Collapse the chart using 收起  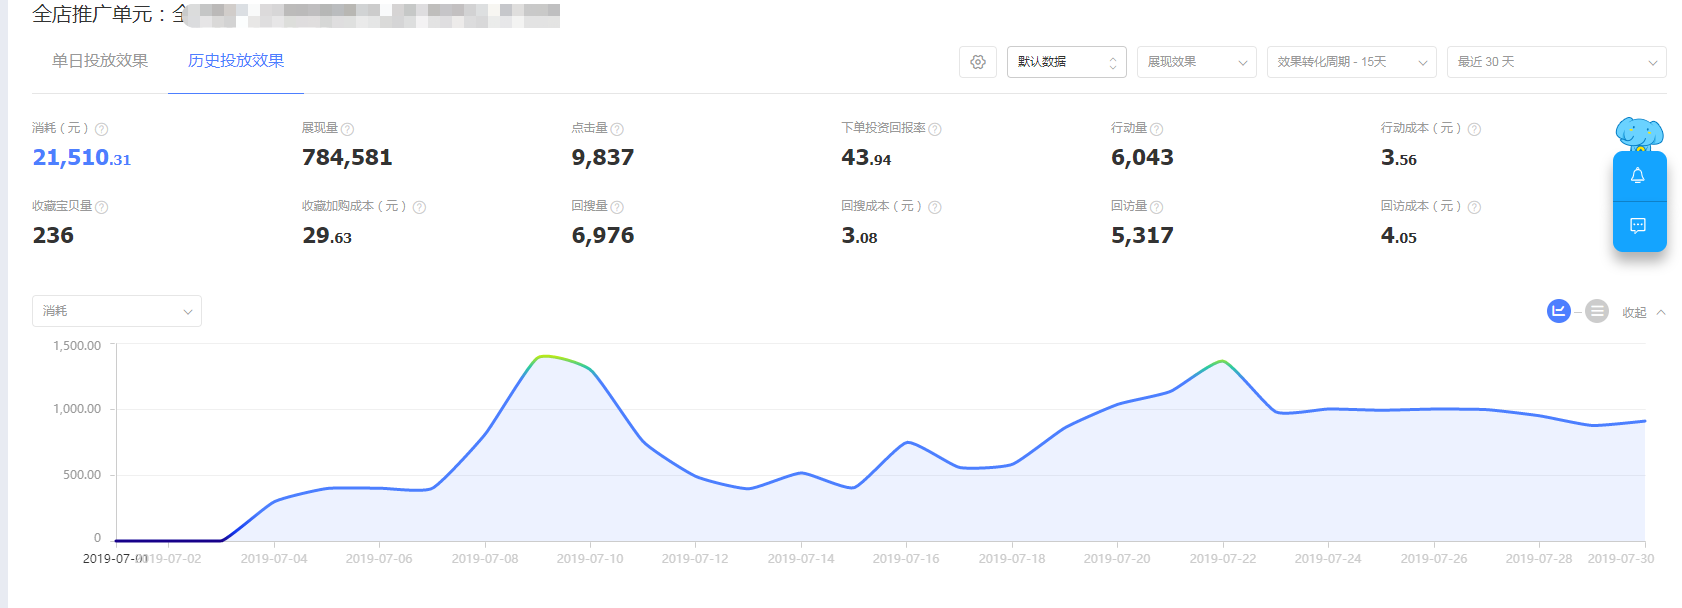(1642, 313)
